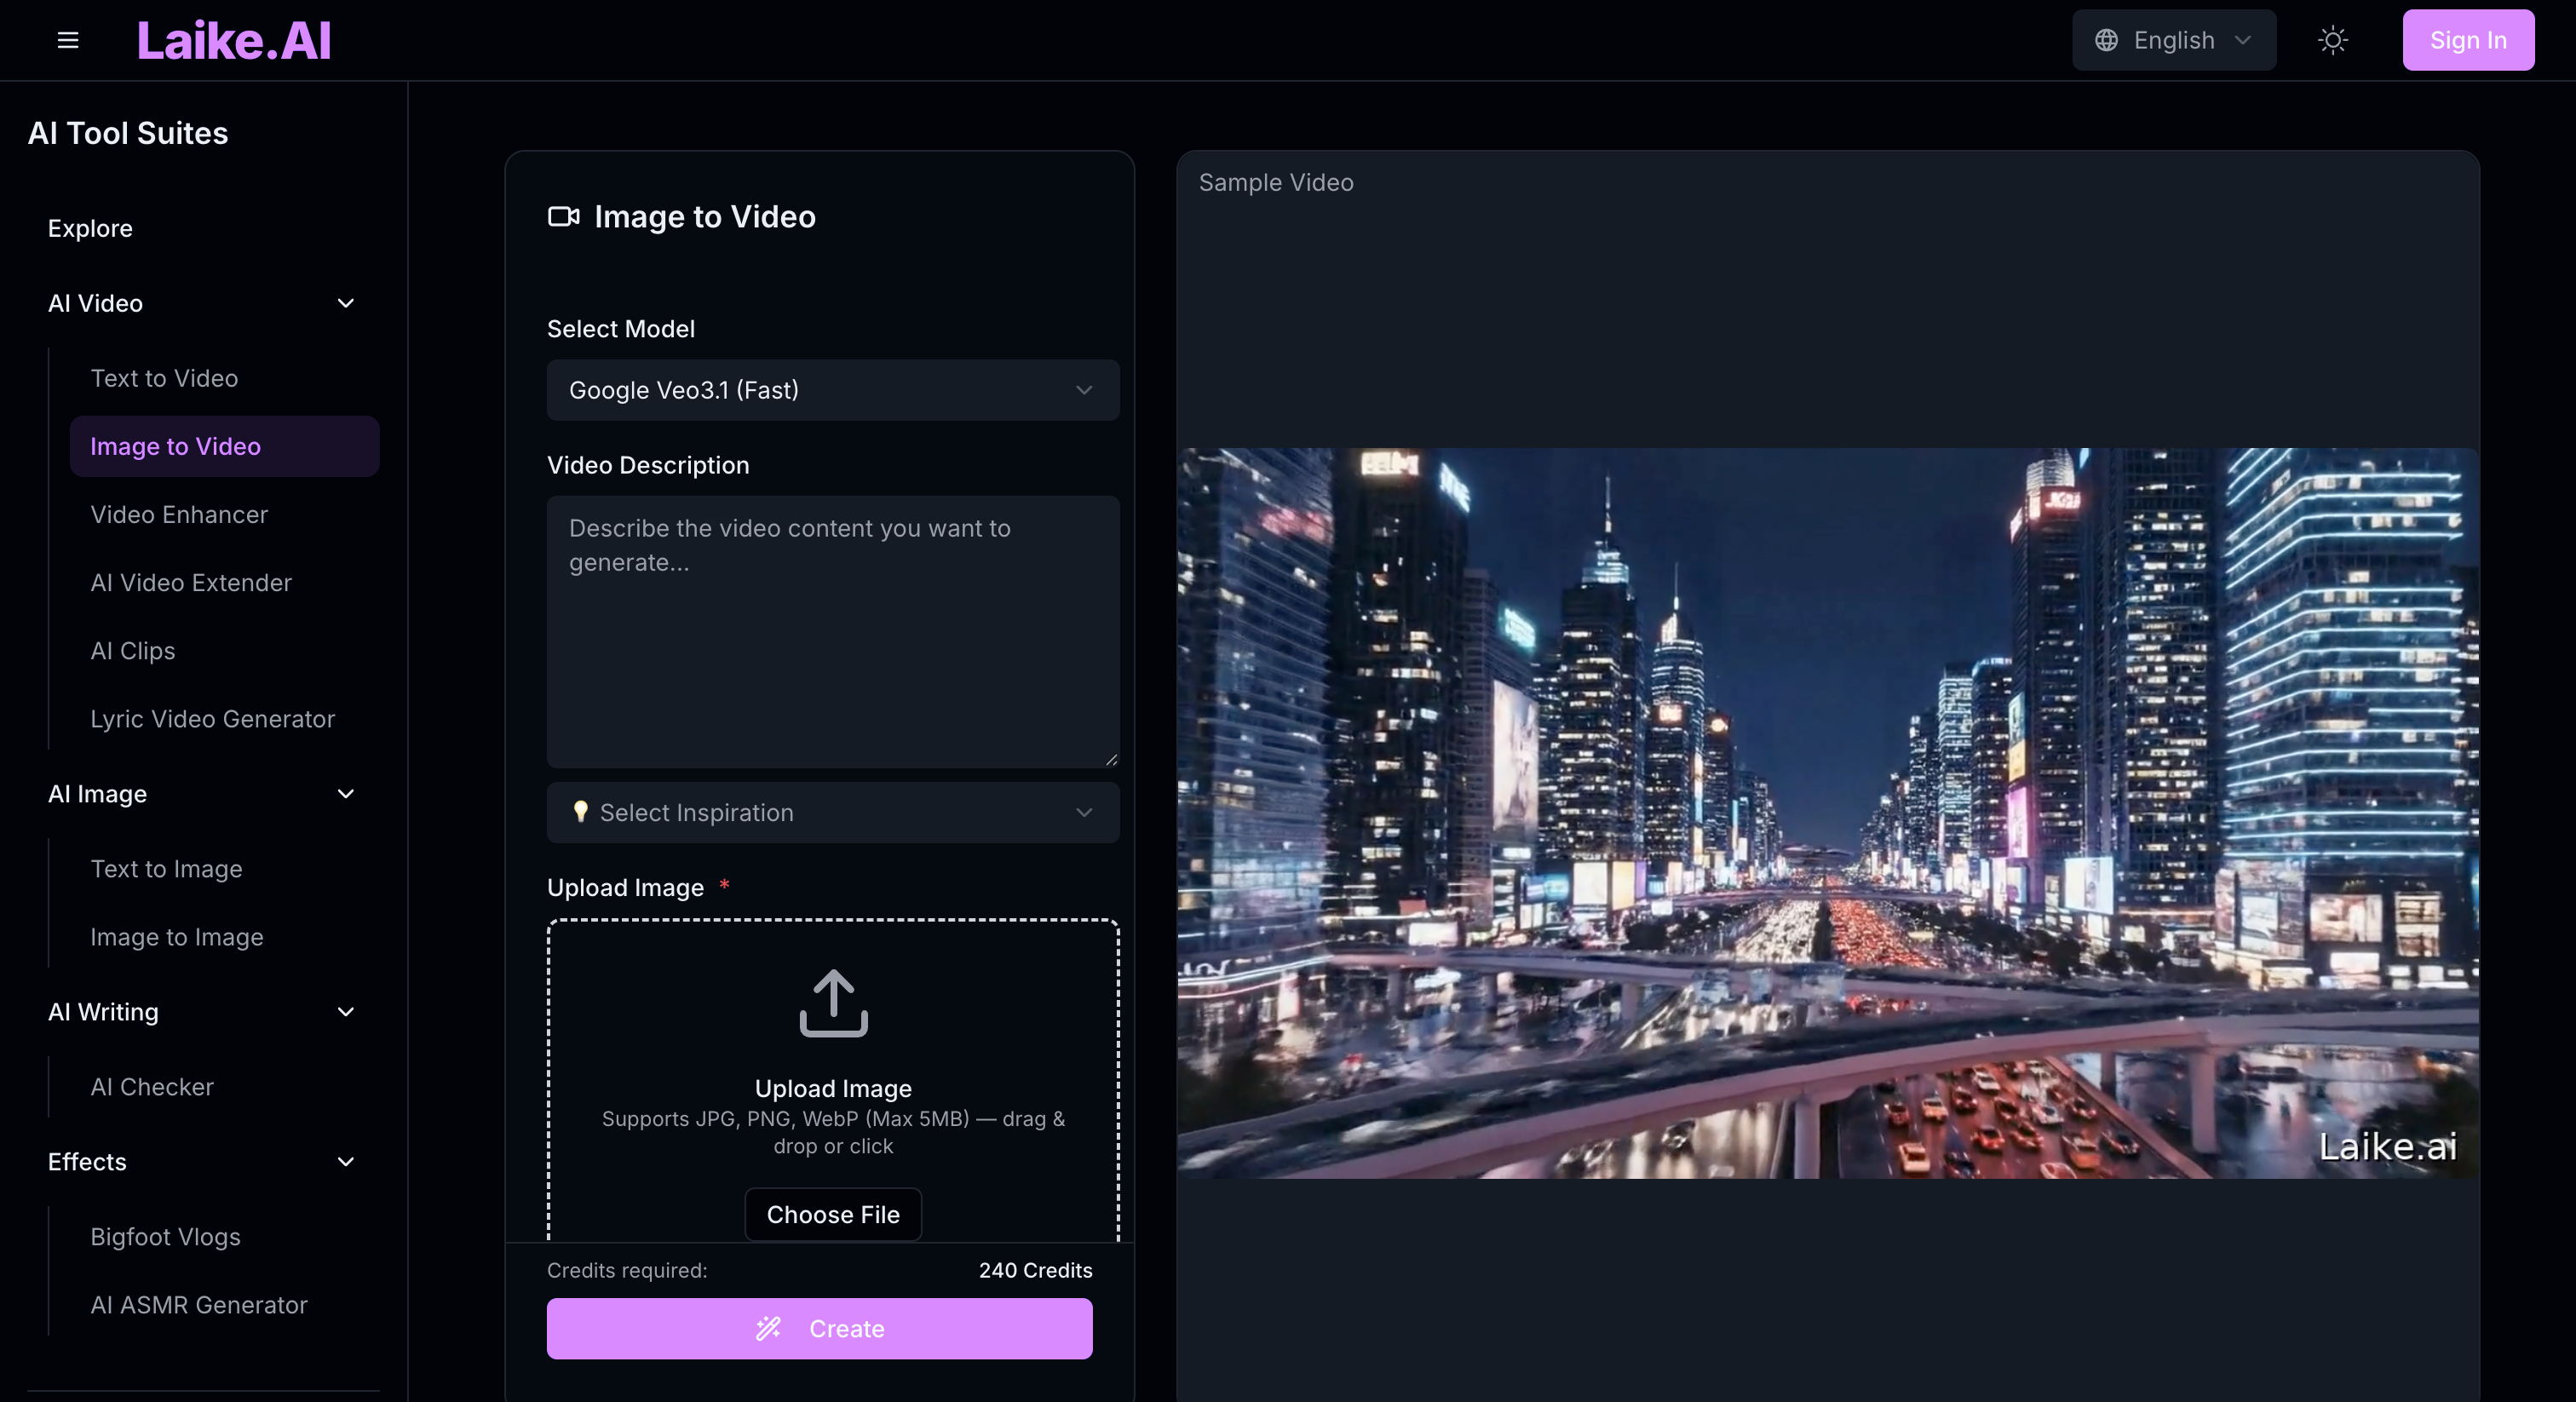Click the Laike.AI logo

click(x=233, y=40)
